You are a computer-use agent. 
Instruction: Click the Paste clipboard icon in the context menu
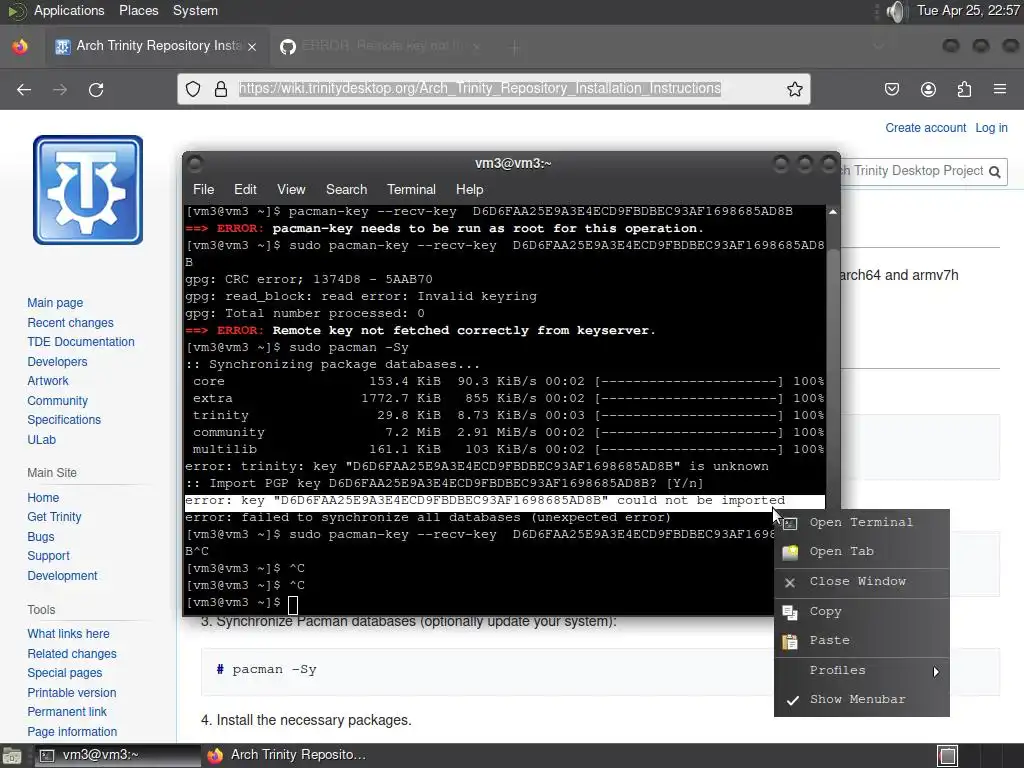(x=790, y=642)
